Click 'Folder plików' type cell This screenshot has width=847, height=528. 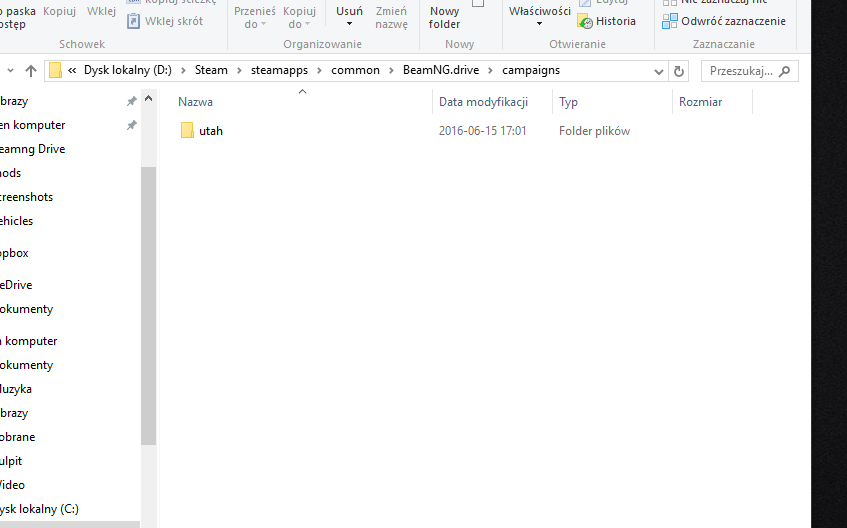pos(594,131)
